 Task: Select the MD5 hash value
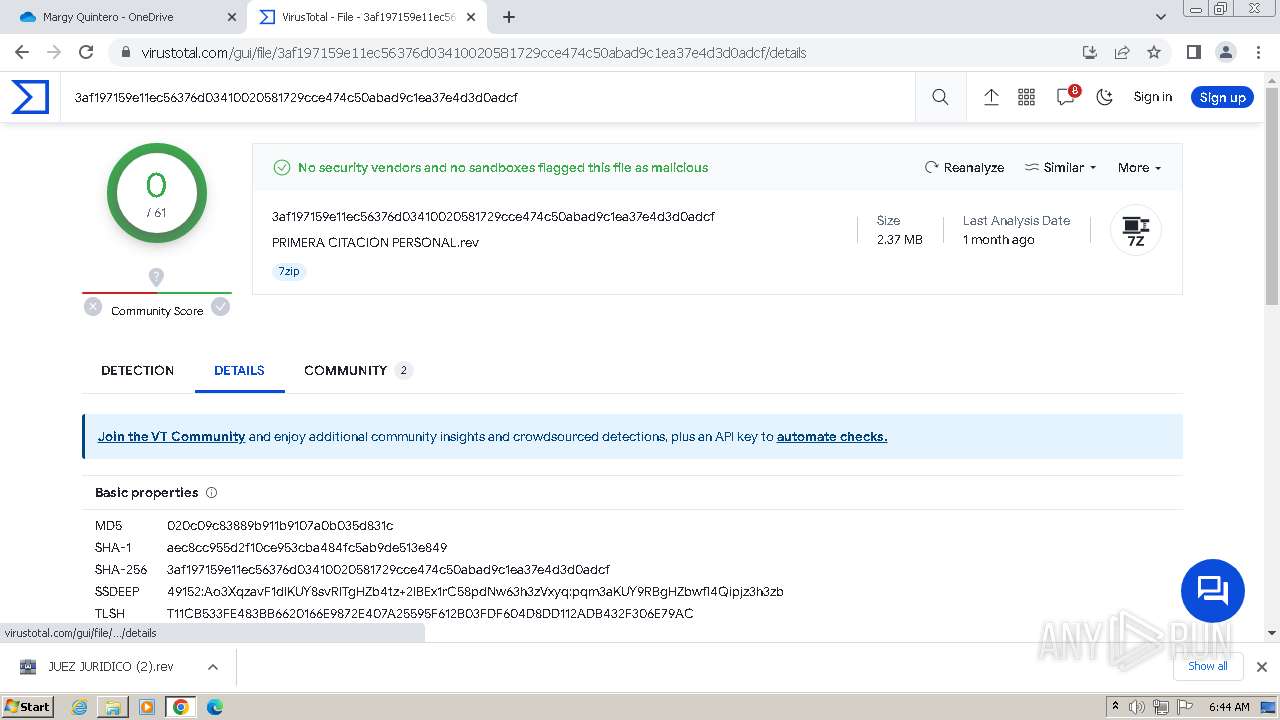coord(280,526)
